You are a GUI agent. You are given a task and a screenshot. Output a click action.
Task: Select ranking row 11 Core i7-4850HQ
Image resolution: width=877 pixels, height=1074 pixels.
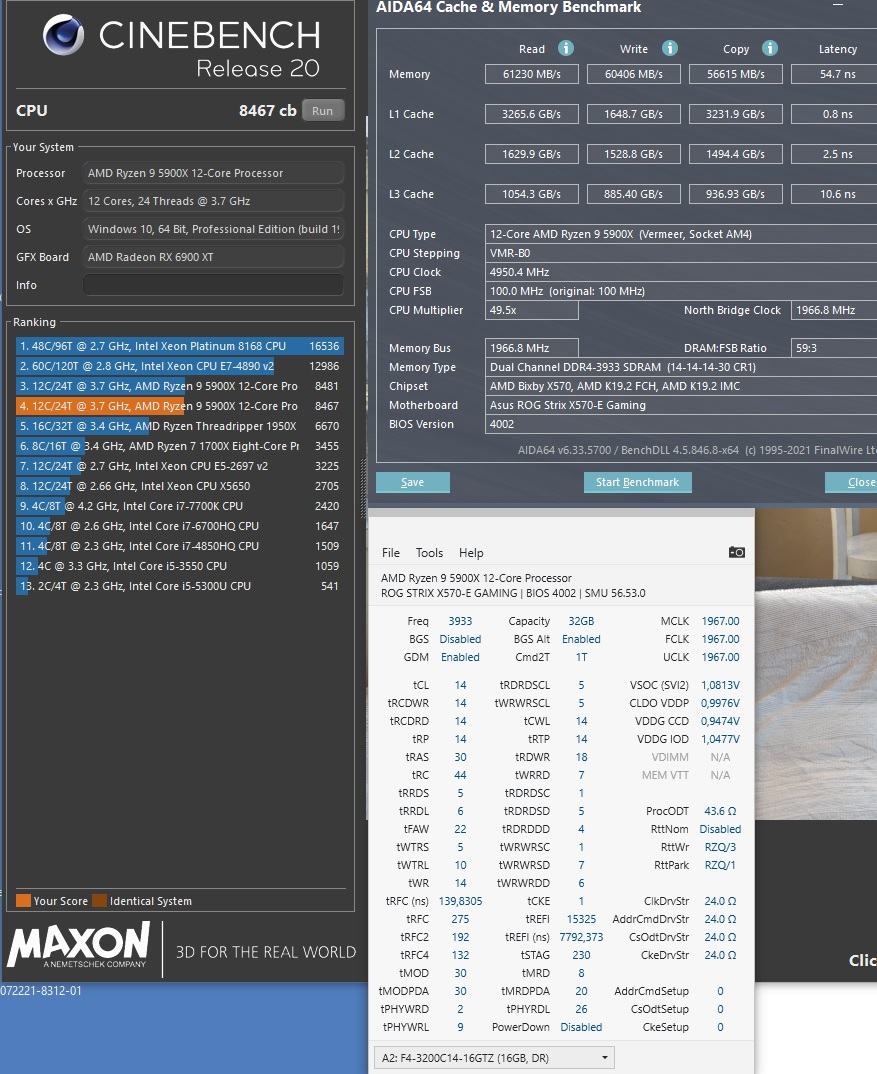click(180, 546)
